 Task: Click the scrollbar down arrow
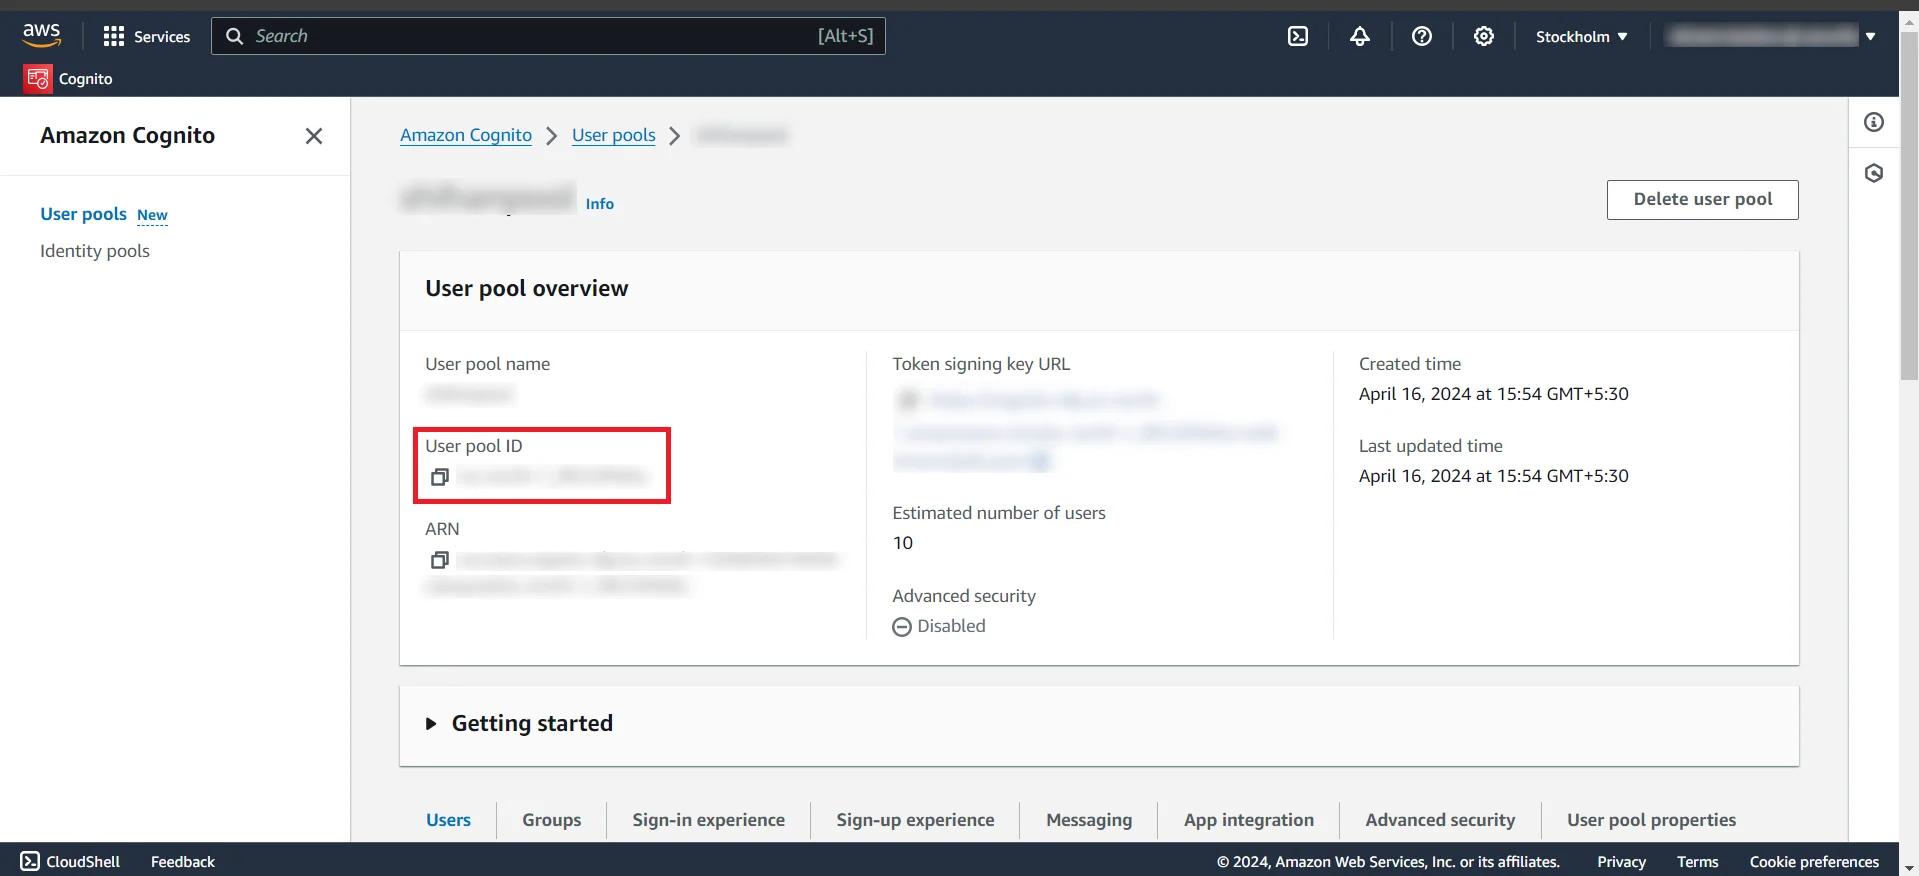(1909, 868)
